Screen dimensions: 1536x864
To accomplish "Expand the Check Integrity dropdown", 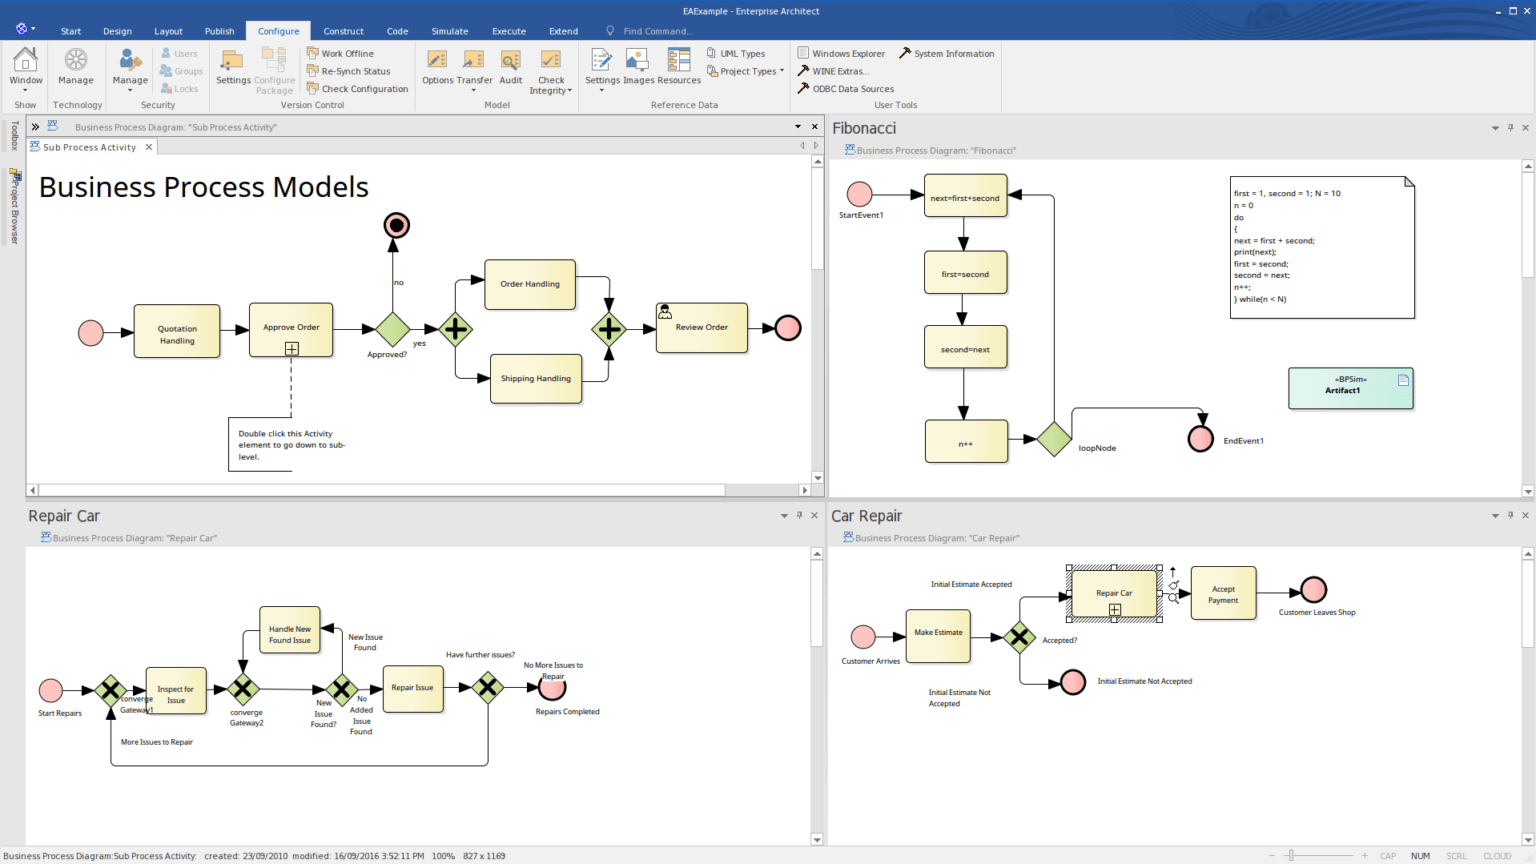I will [551, 90].
